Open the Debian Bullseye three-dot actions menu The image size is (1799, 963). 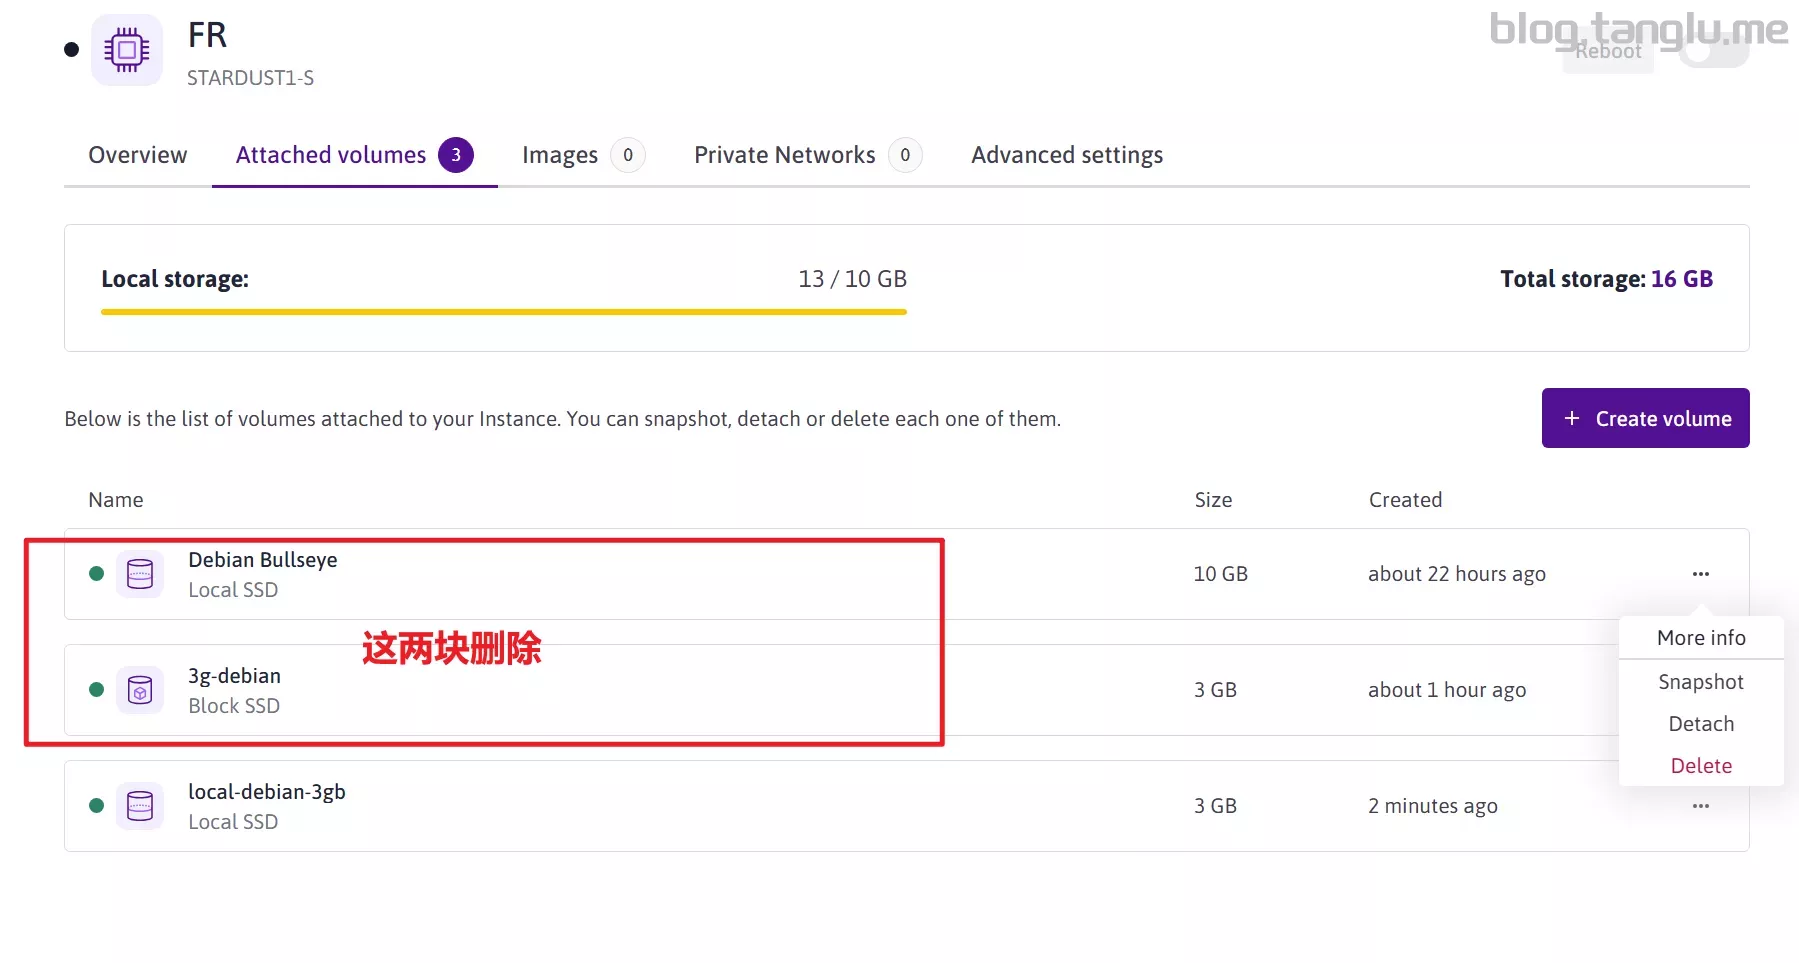pyautogui.click(x=1700, y=574)
